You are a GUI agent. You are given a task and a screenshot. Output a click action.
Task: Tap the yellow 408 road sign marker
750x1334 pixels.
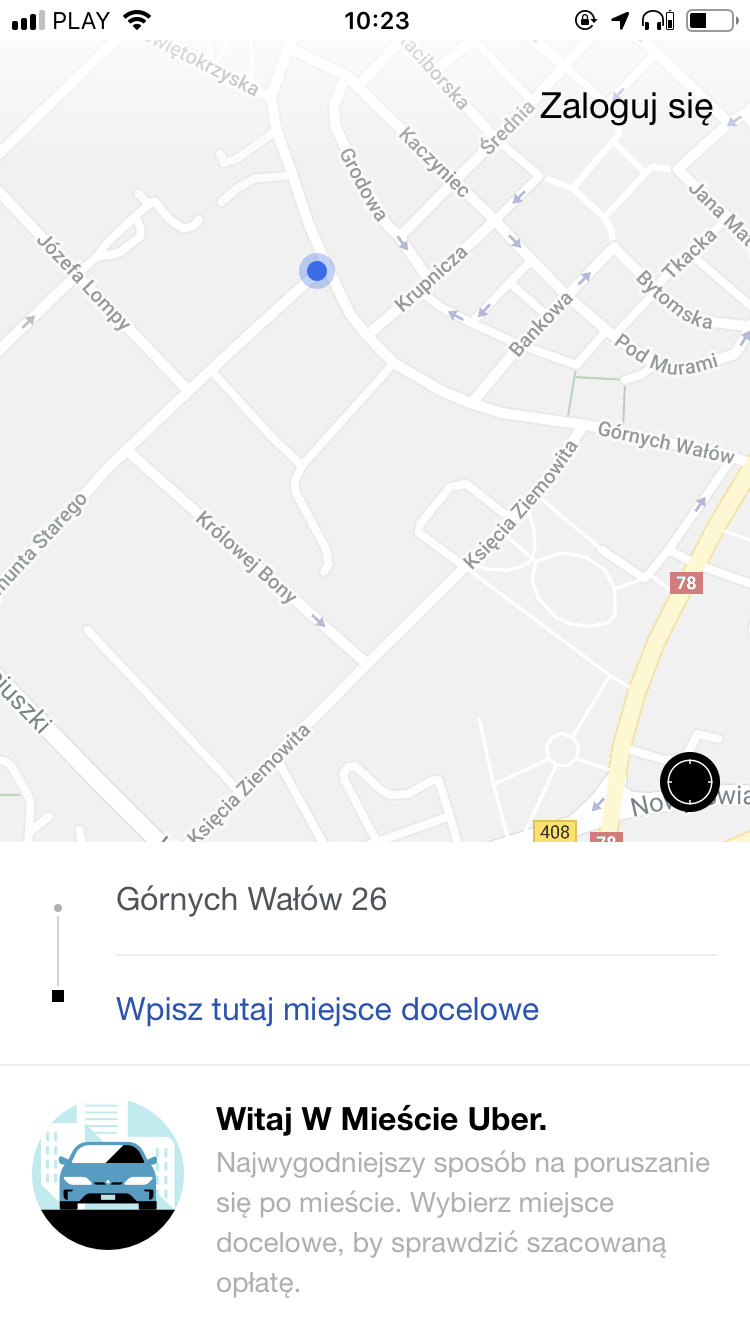tap(554, 831)
